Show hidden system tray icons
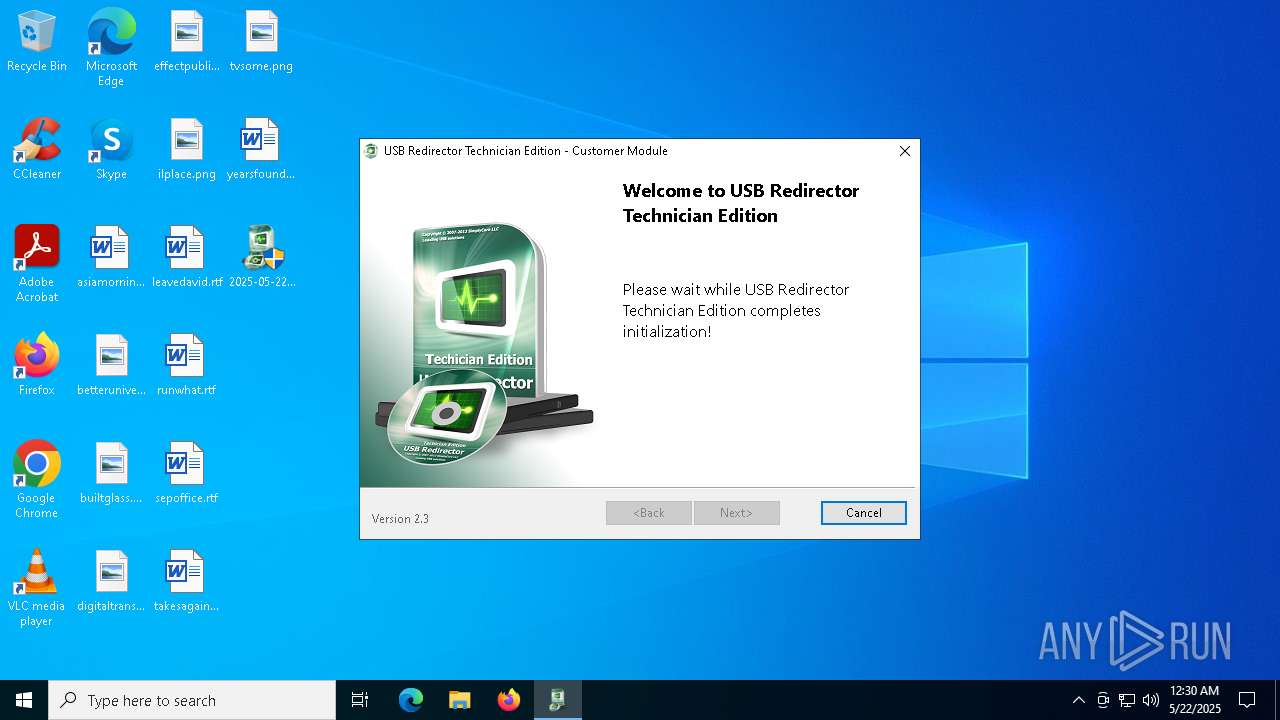Viewport: 1280px width, 720px height. pos(1078,700)
